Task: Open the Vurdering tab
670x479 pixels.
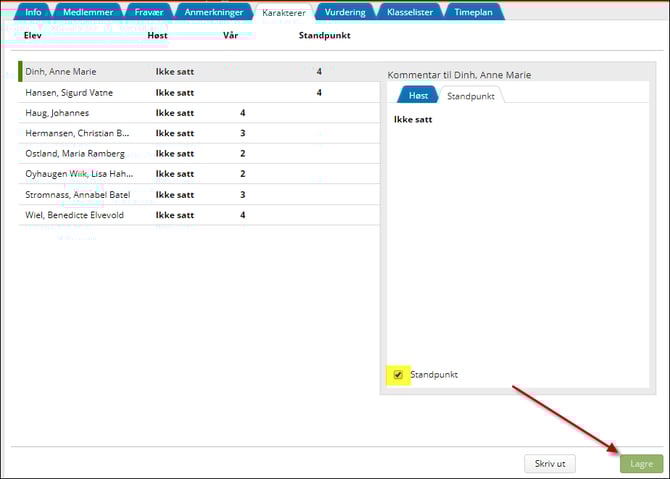Action: (345, 12)
